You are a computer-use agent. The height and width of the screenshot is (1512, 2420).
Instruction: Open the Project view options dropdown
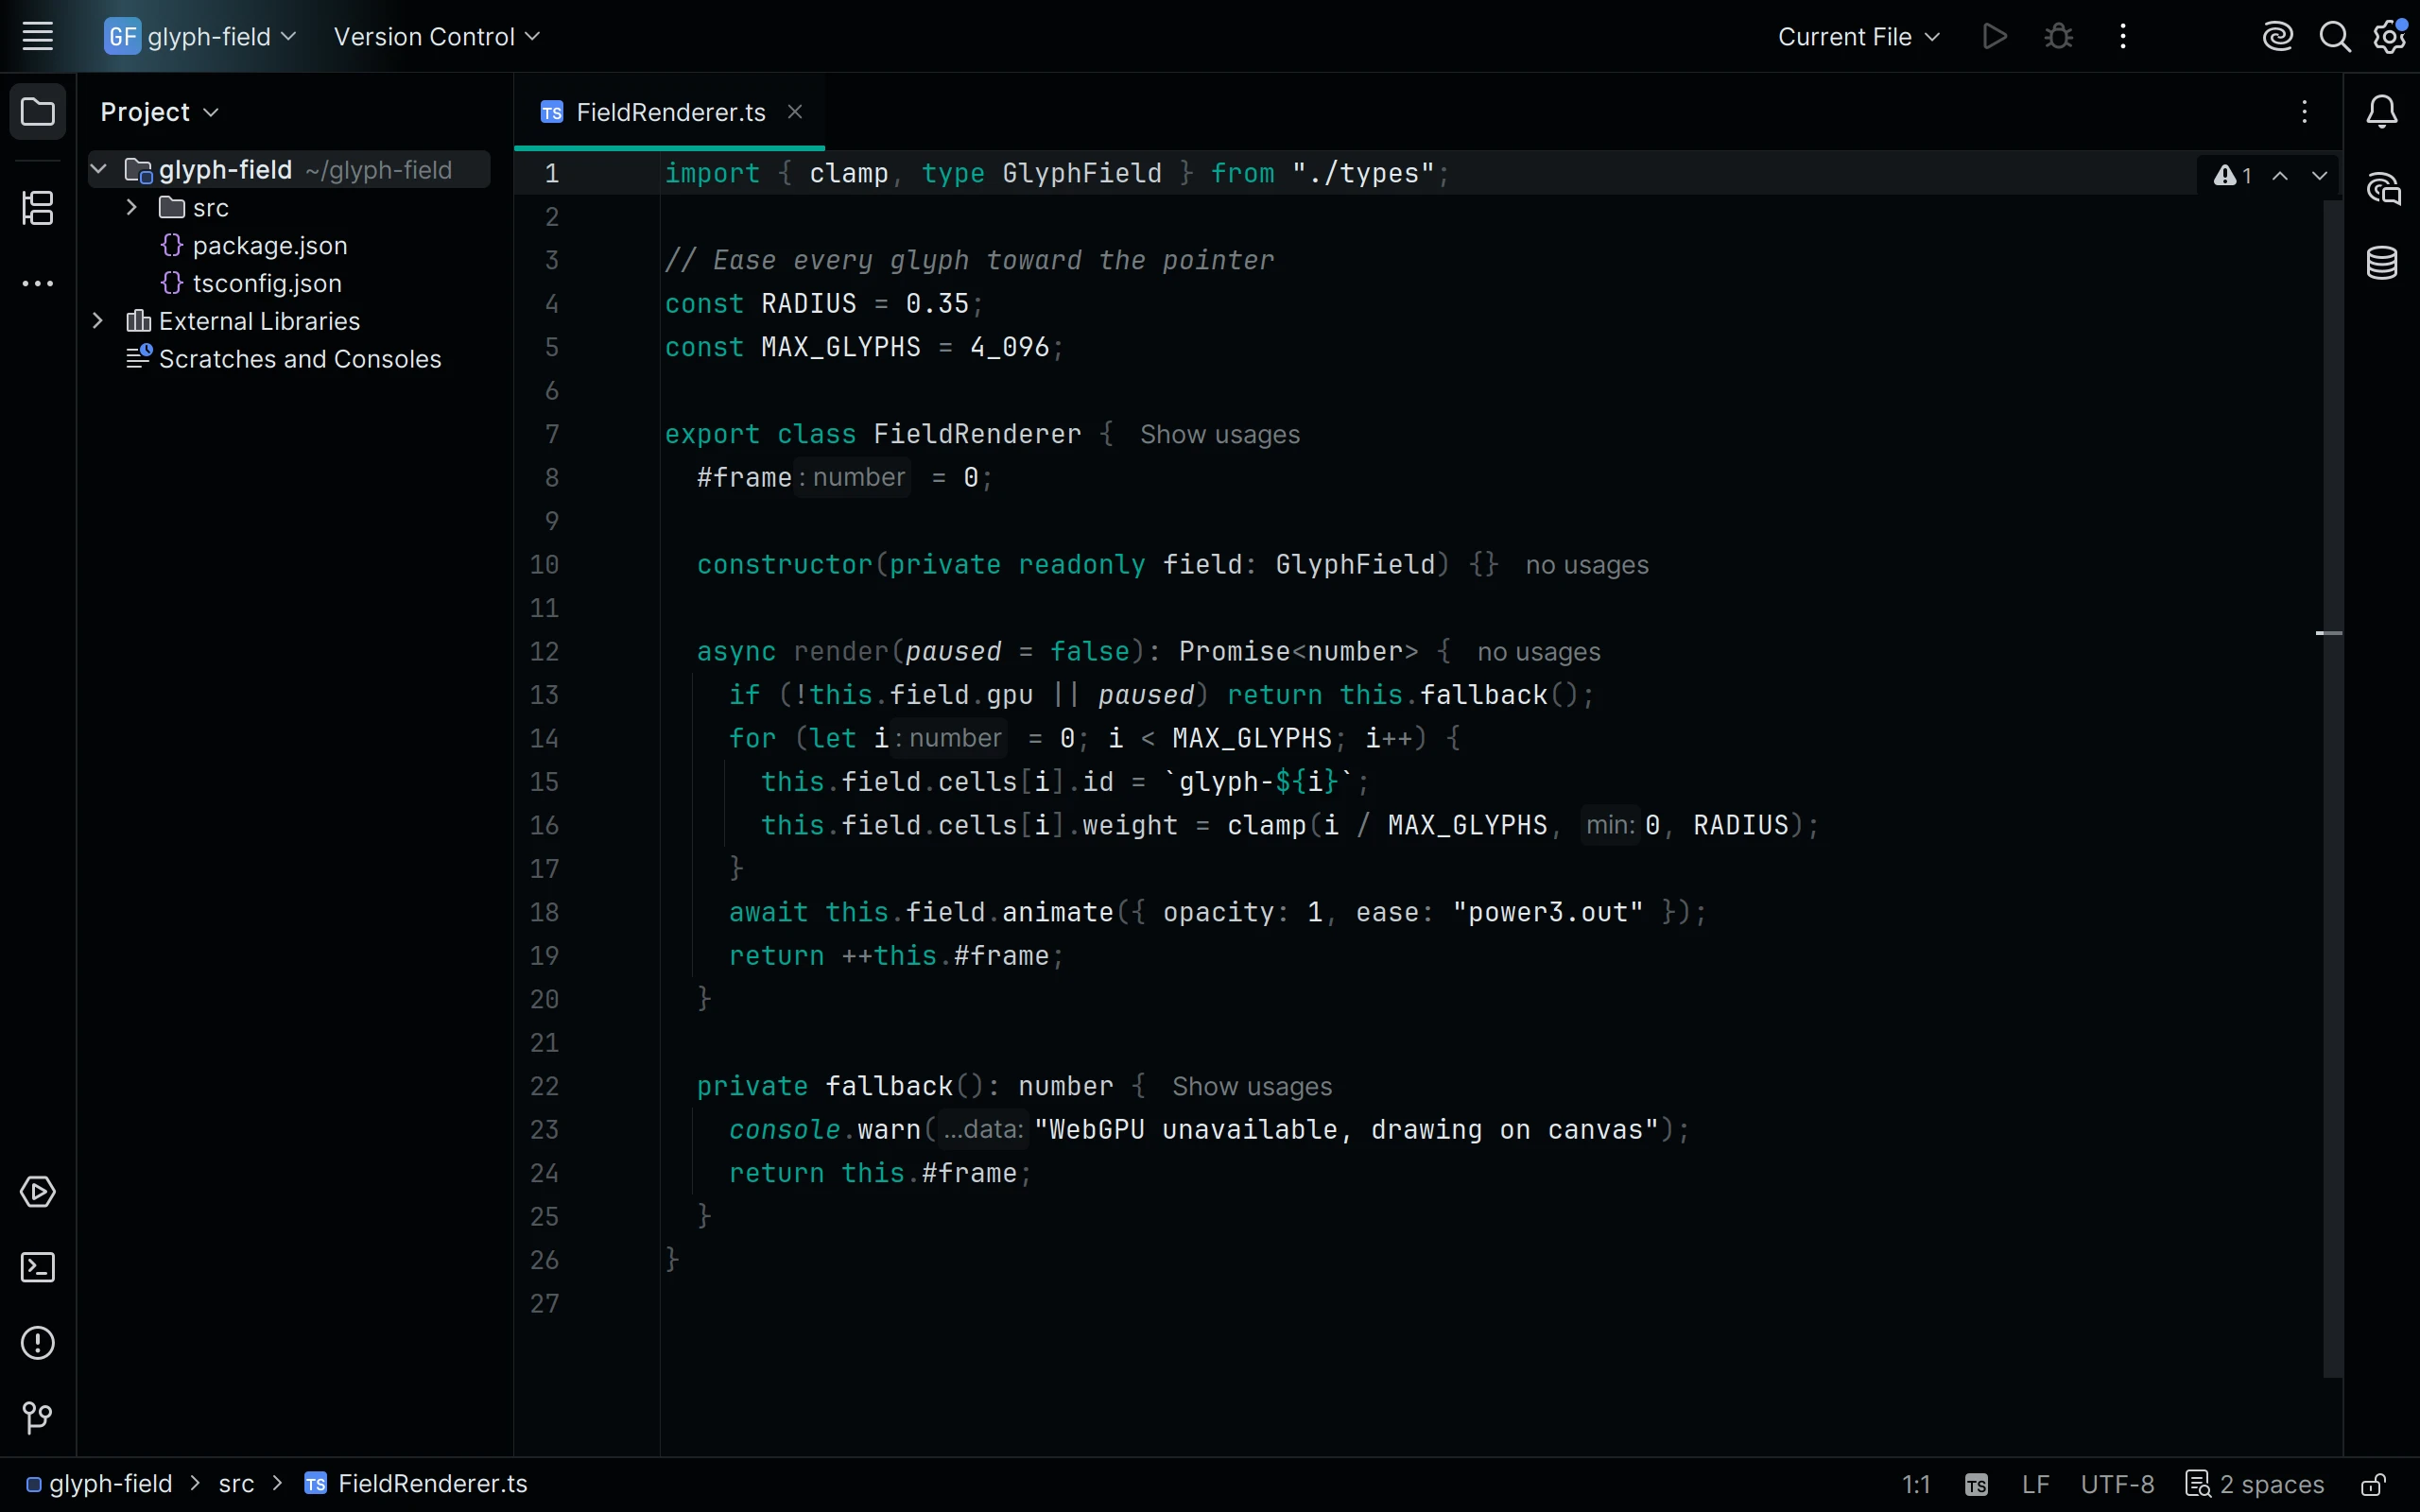(x=159, y=112)
